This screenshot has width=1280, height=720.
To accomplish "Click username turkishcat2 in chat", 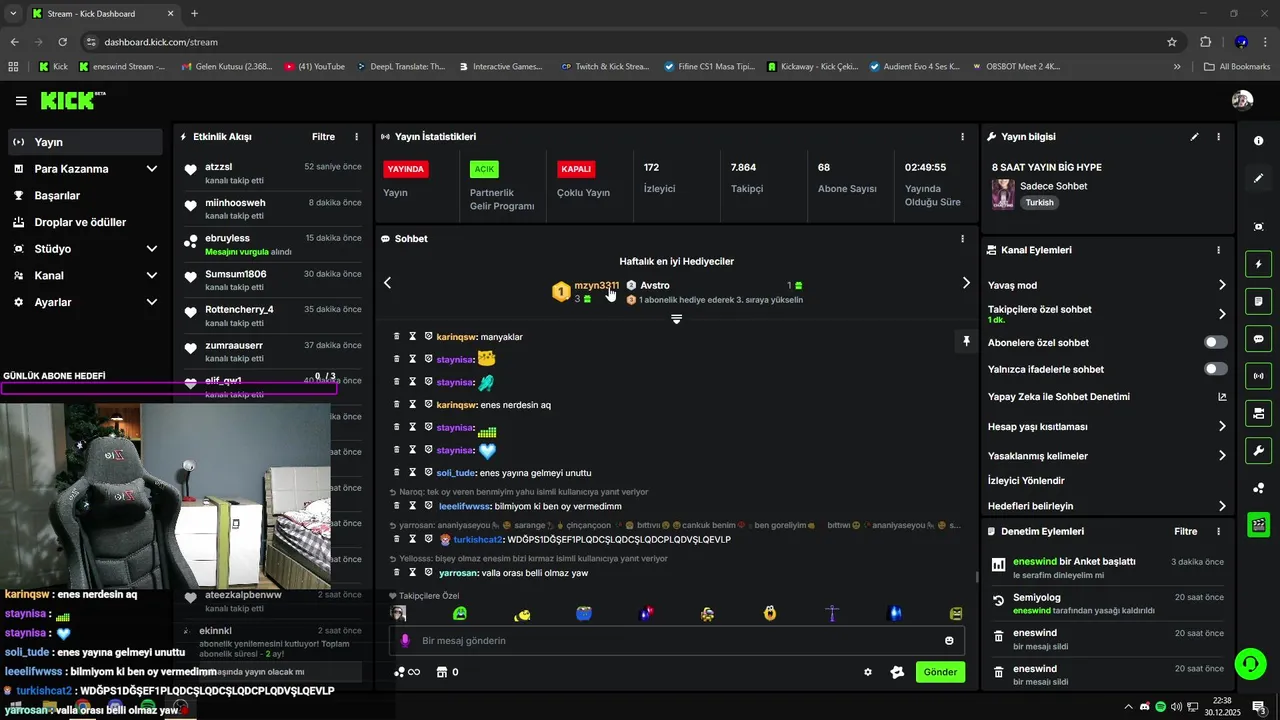I will click(x=478, y=540).
